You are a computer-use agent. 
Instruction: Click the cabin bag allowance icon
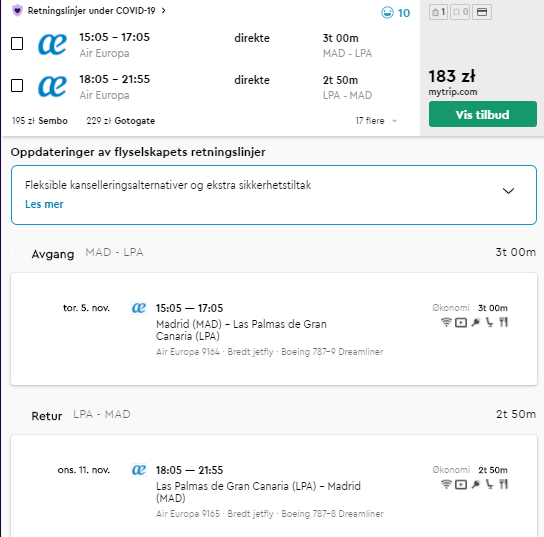point(438,12)
